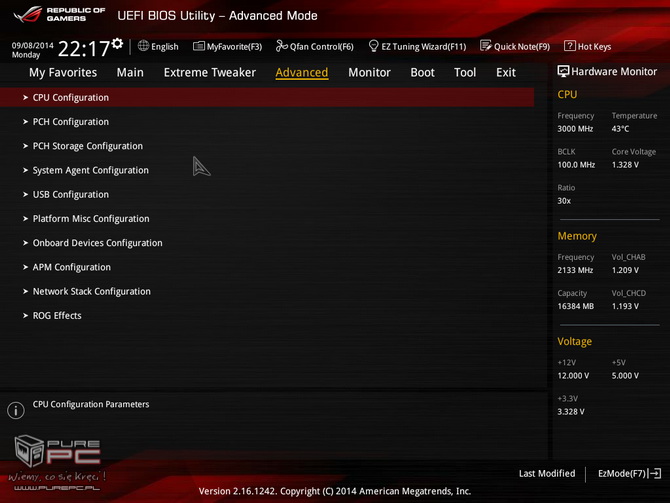Open the APM Configuration label
670x503 pixels.
pos(72,267)
